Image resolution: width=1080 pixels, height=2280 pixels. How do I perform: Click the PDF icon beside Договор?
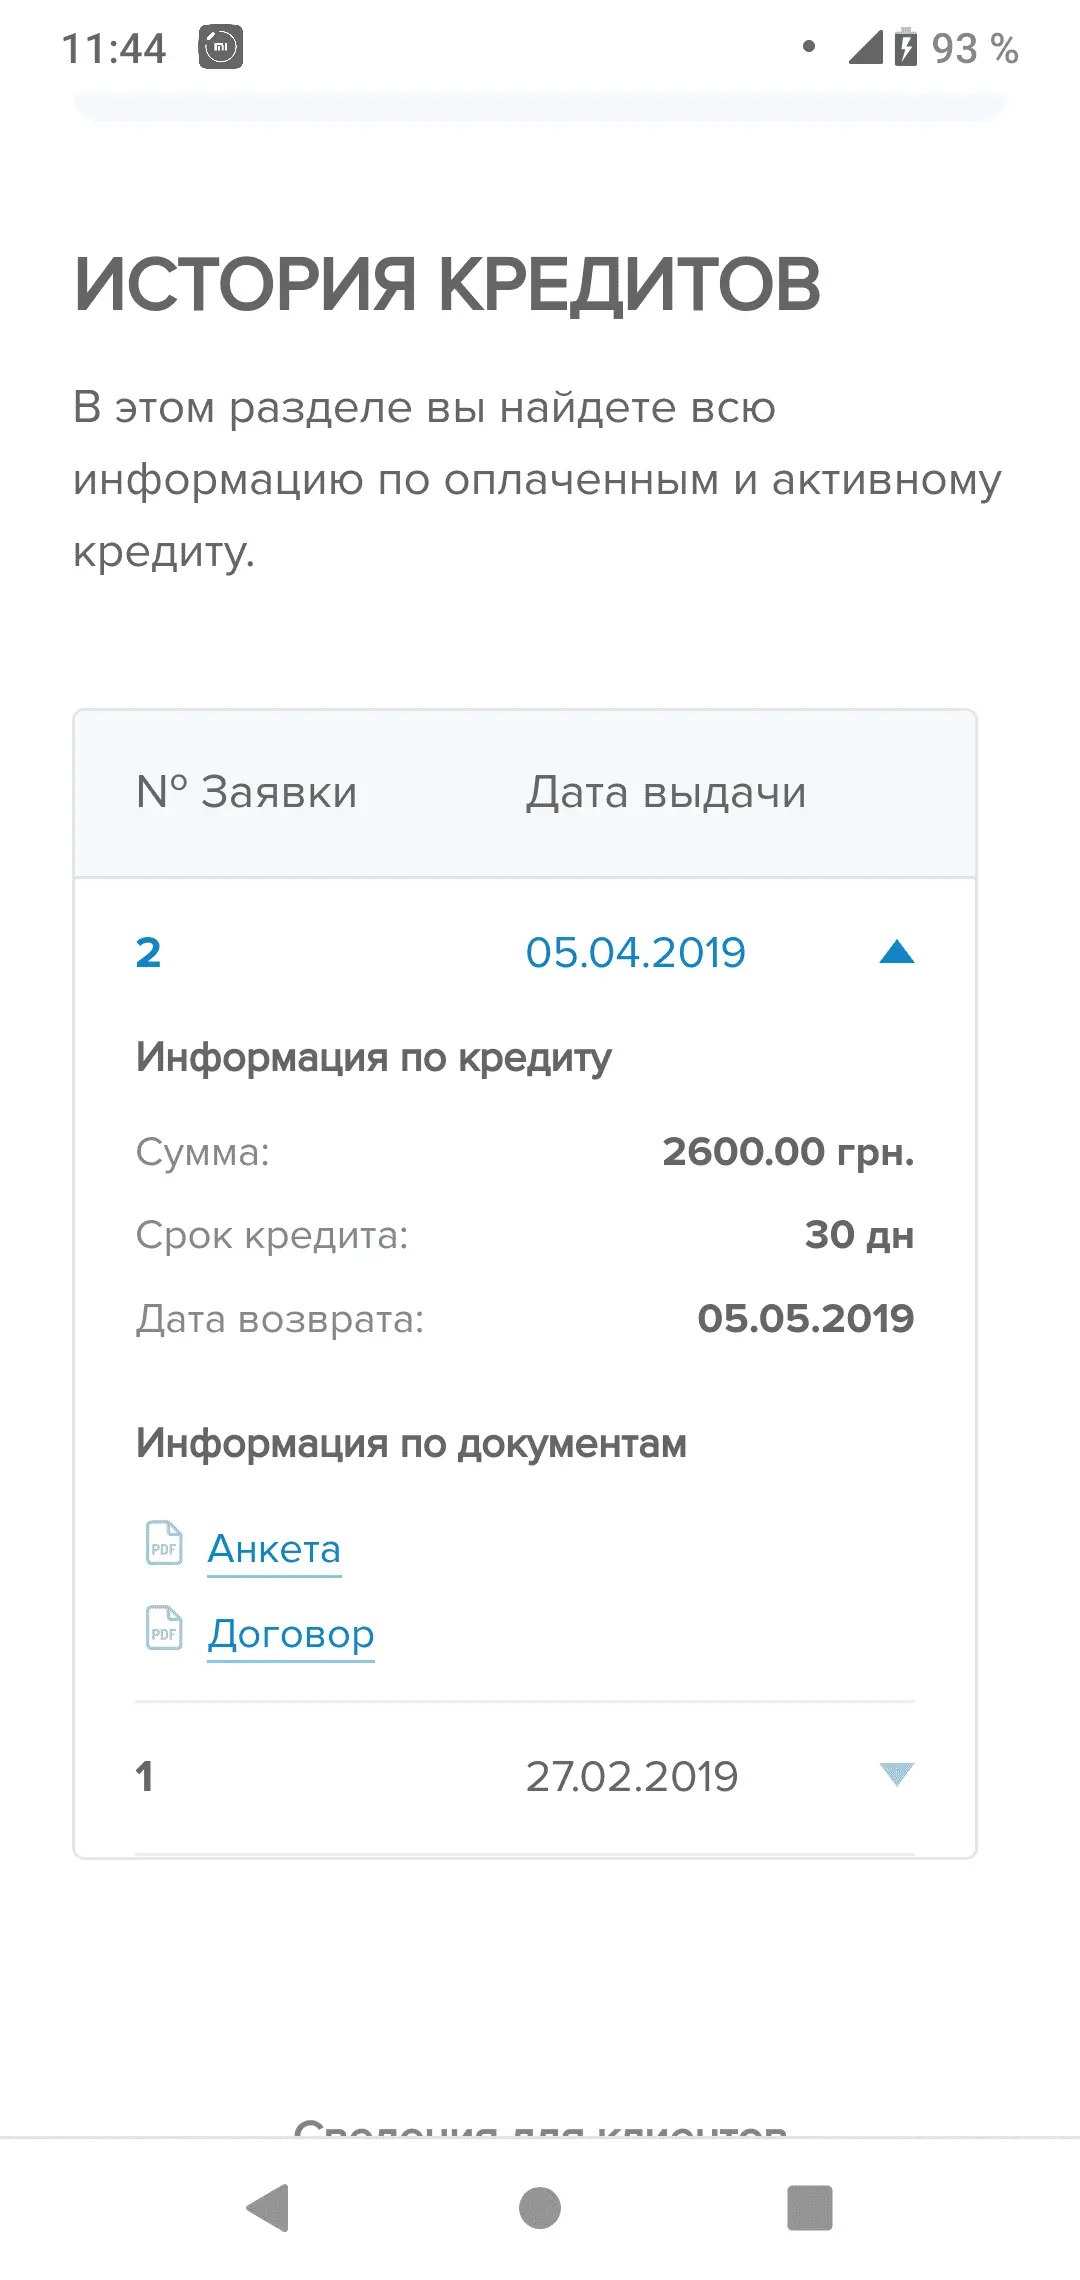164,1628
